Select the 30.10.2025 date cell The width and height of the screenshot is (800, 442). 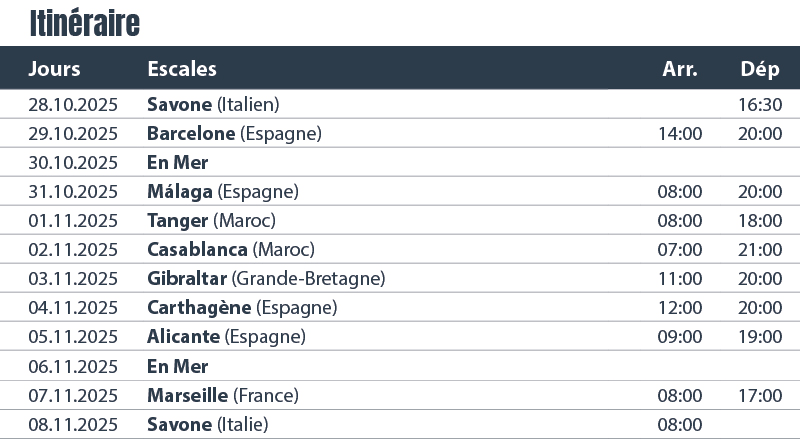pyautogui.click(x=73, y=162)
